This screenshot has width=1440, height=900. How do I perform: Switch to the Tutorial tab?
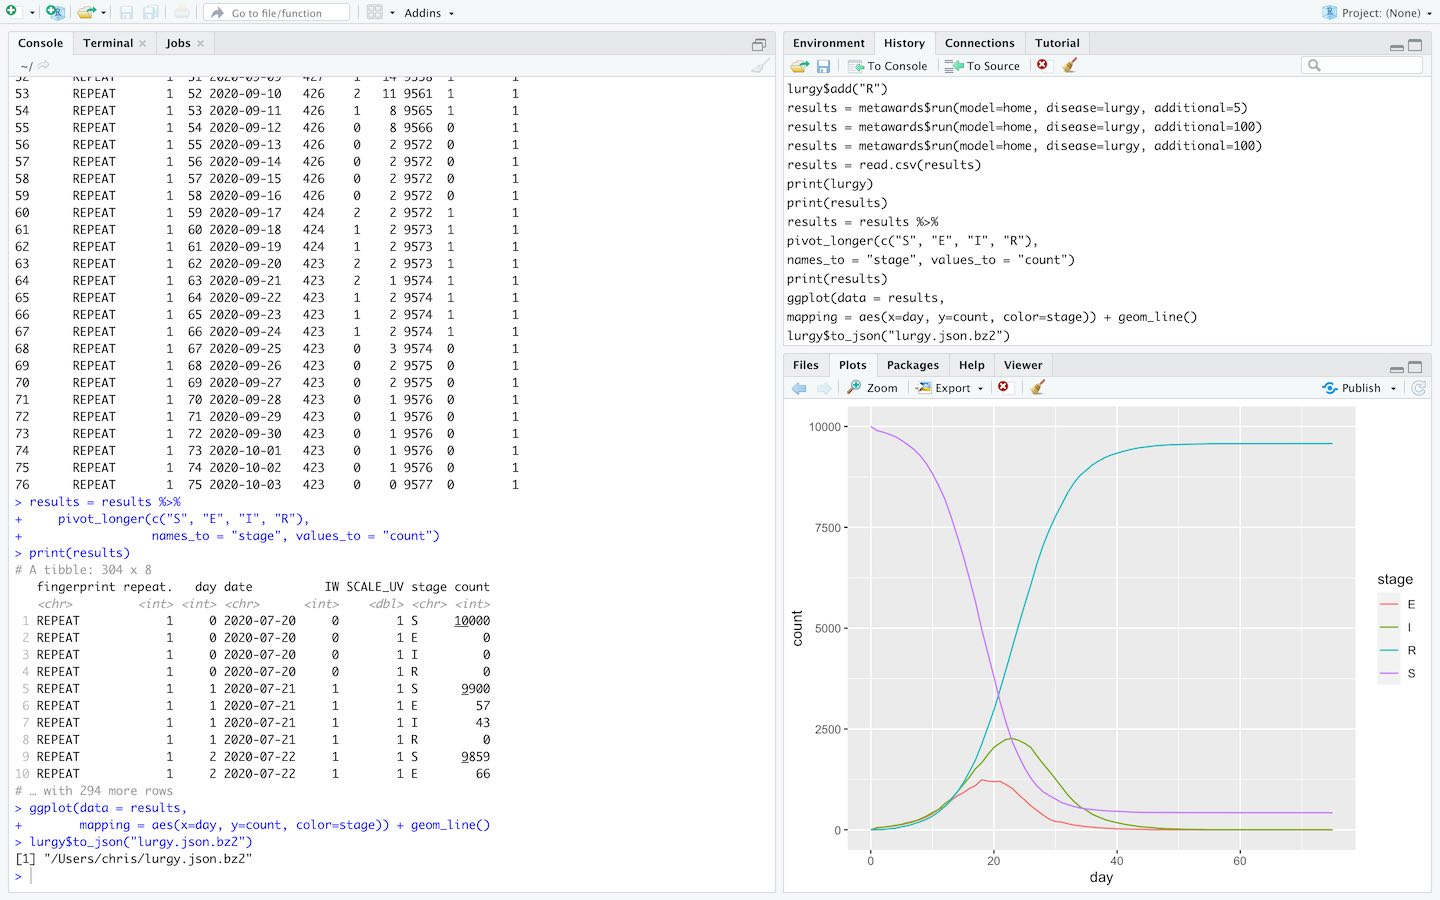(1057, 43)
